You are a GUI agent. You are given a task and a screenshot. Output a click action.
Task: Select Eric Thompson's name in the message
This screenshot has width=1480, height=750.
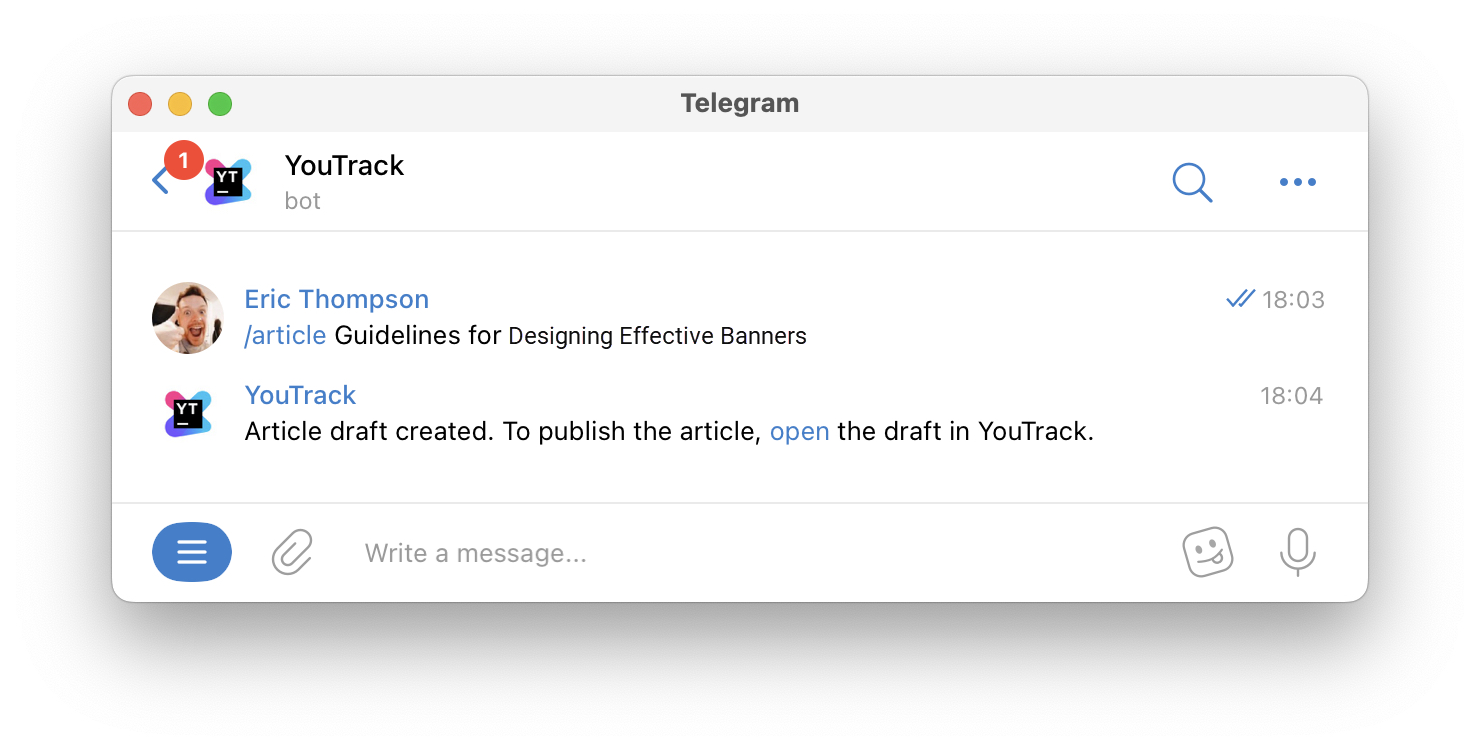click(336, 298)
